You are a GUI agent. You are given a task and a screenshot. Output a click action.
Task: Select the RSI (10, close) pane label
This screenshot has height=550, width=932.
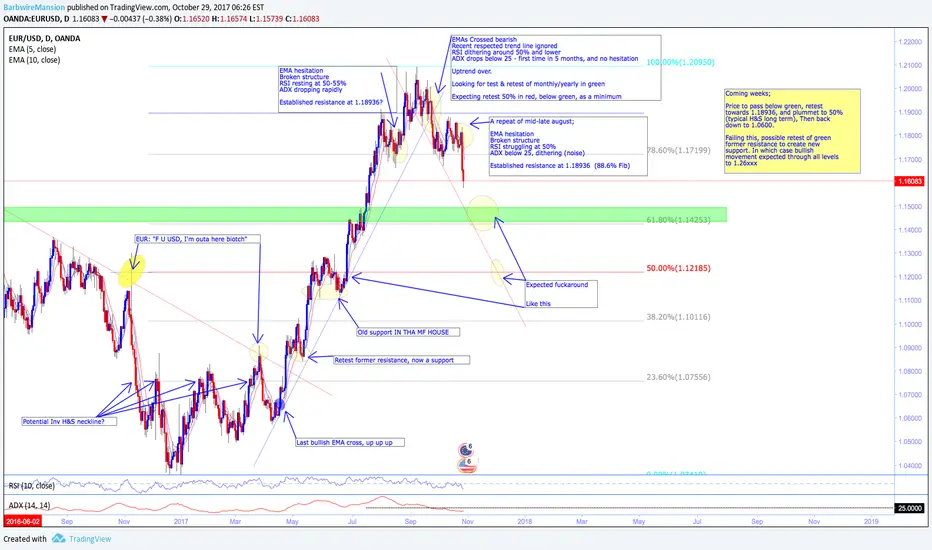(32, 486)
